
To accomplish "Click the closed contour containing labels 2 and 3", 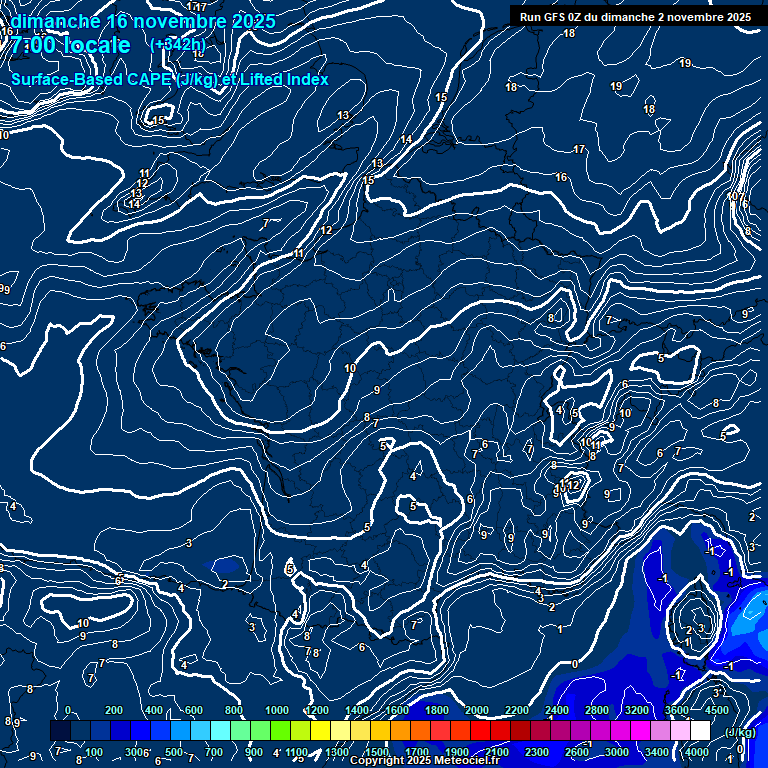I will pyautogui.click(x=694, y=620).
